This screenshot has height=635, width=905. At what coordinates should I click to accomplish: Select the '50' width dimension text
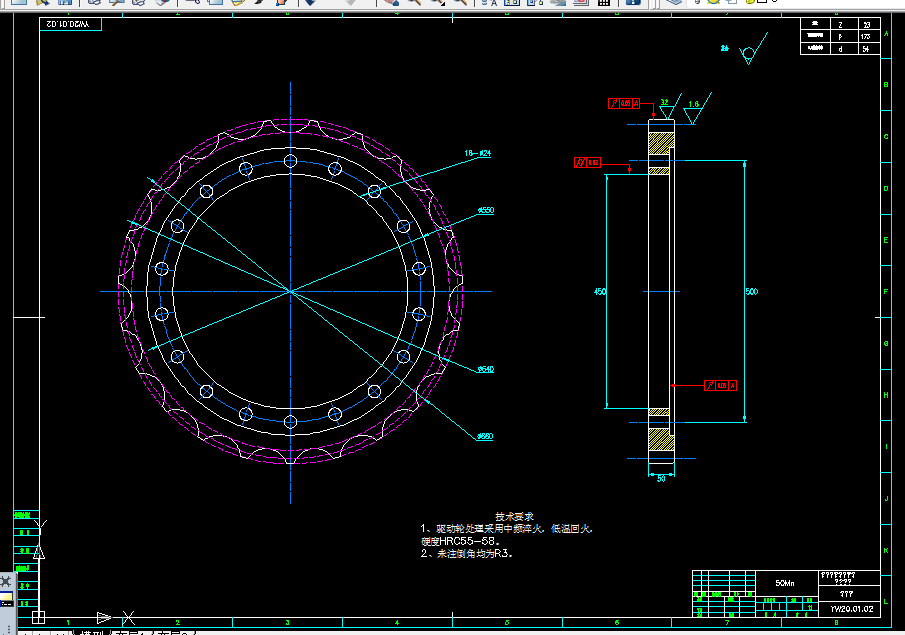(661, 479)
